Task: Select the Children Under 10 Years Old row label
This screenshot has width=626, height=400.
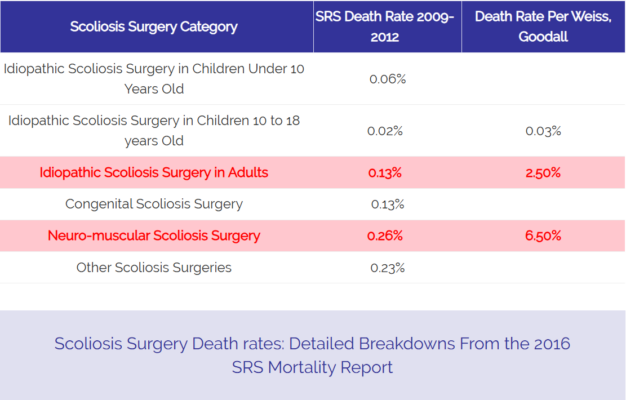Action: (x=155, y=78)
